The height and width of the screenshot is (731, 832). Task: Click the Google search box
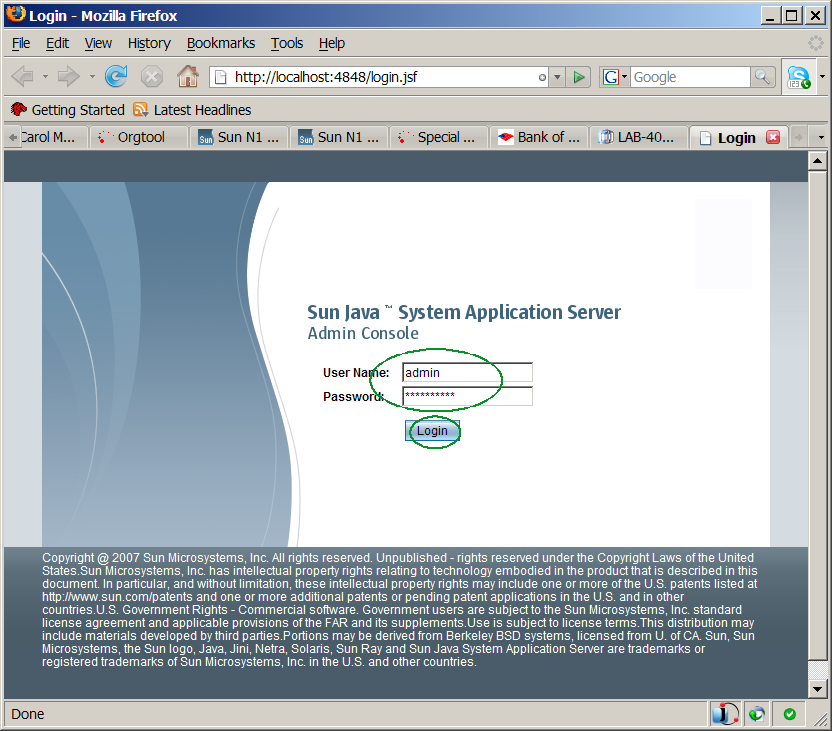coord(690,77)
